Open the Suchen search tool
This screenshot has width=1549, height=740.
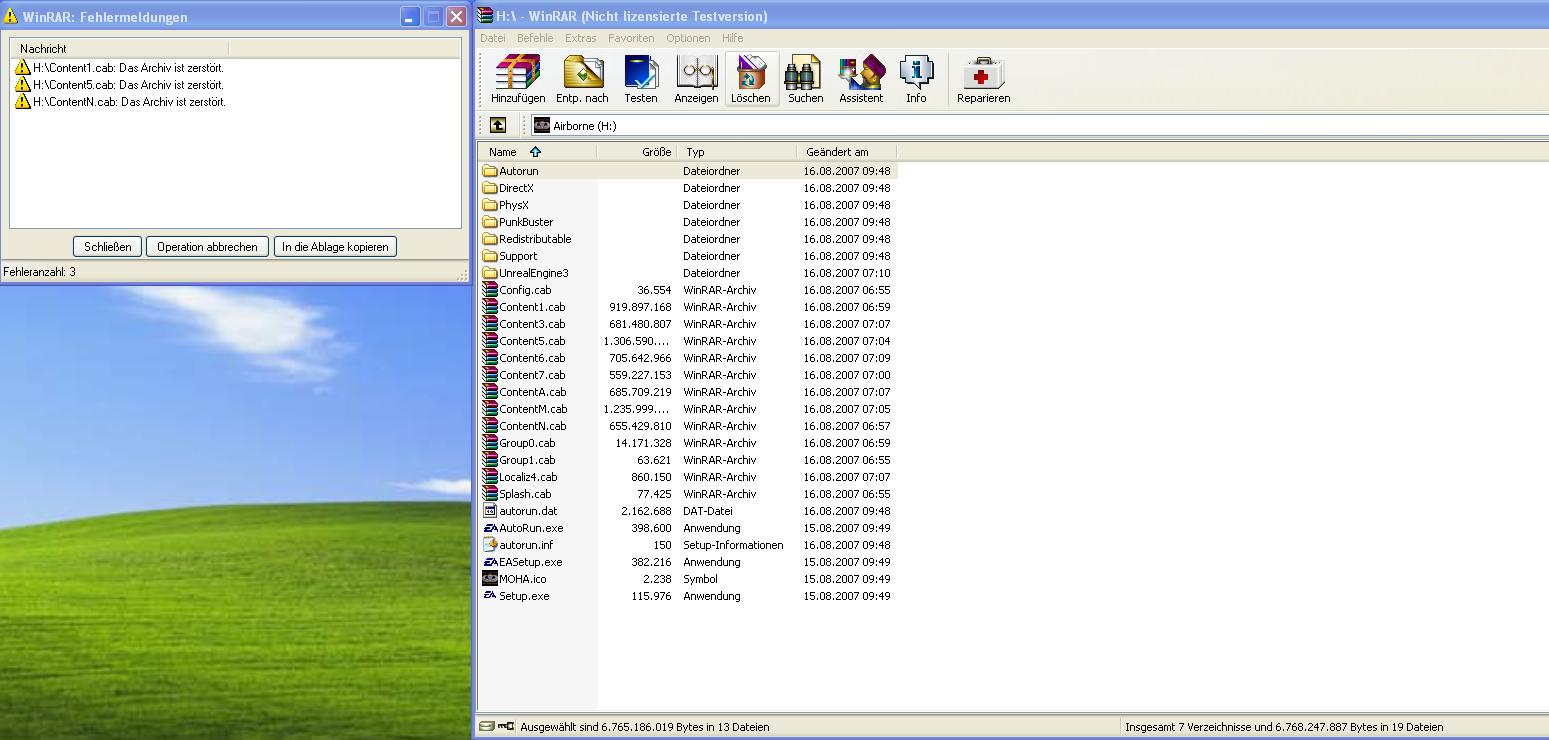(805, 79)
